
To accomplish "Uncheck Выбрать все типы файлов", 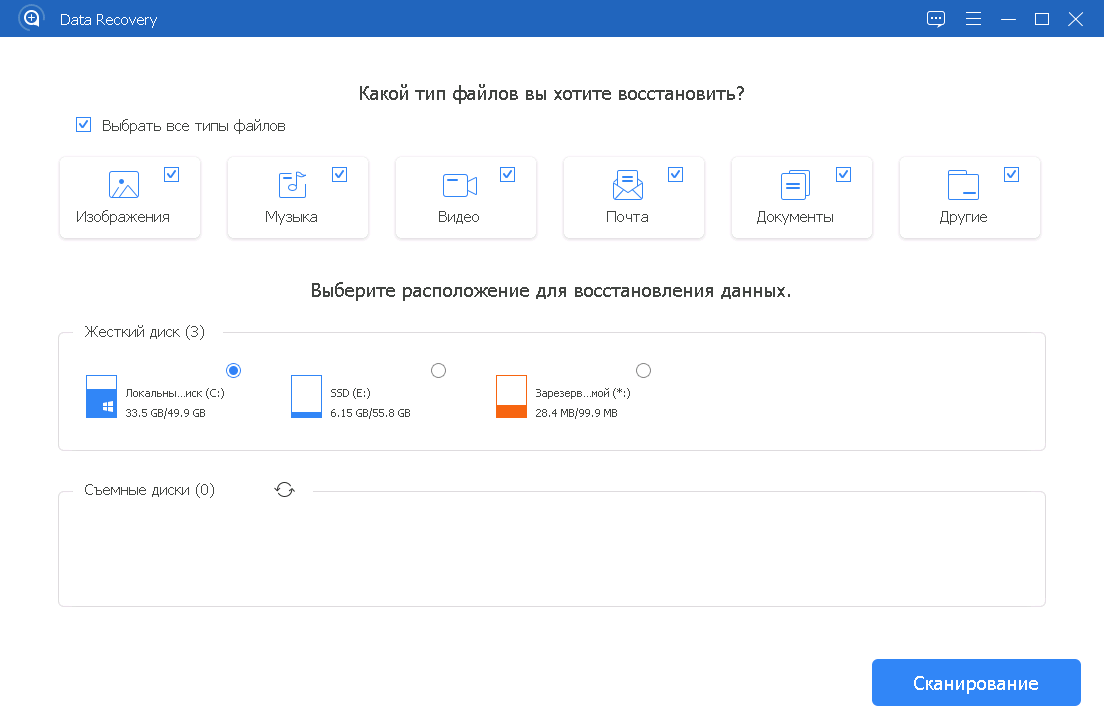I will [83, 124].
